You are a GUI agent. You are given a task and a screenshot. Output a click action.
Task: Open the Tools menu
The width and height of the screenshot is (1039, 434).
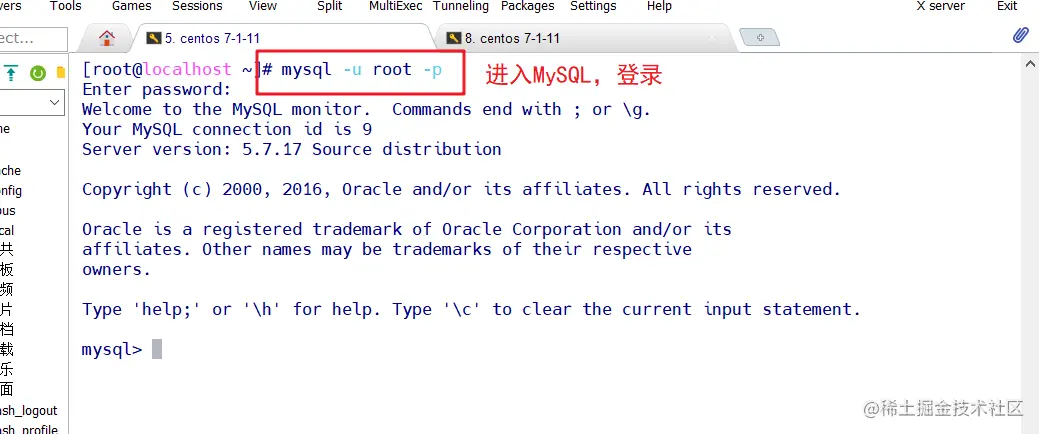click(x=66, y=6)
